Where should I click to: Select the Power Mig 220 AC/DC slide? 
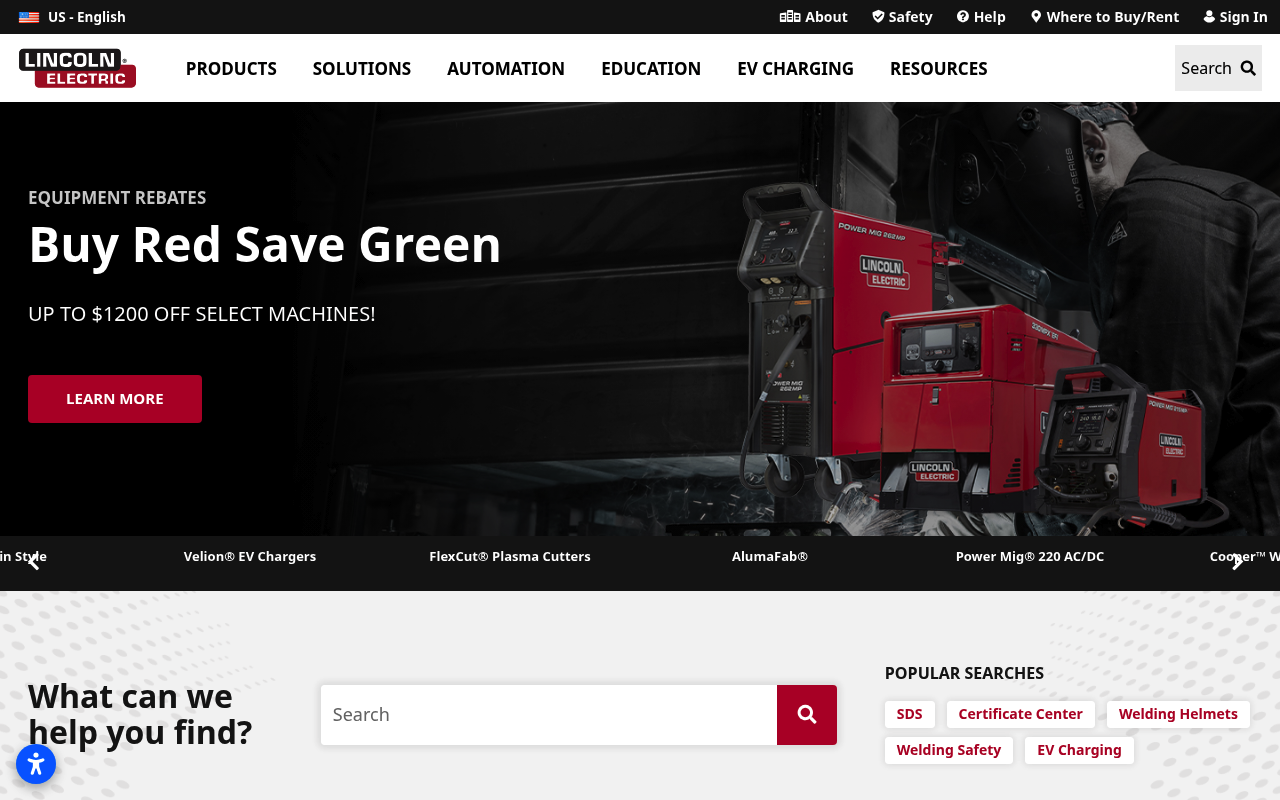(1030, 557)
